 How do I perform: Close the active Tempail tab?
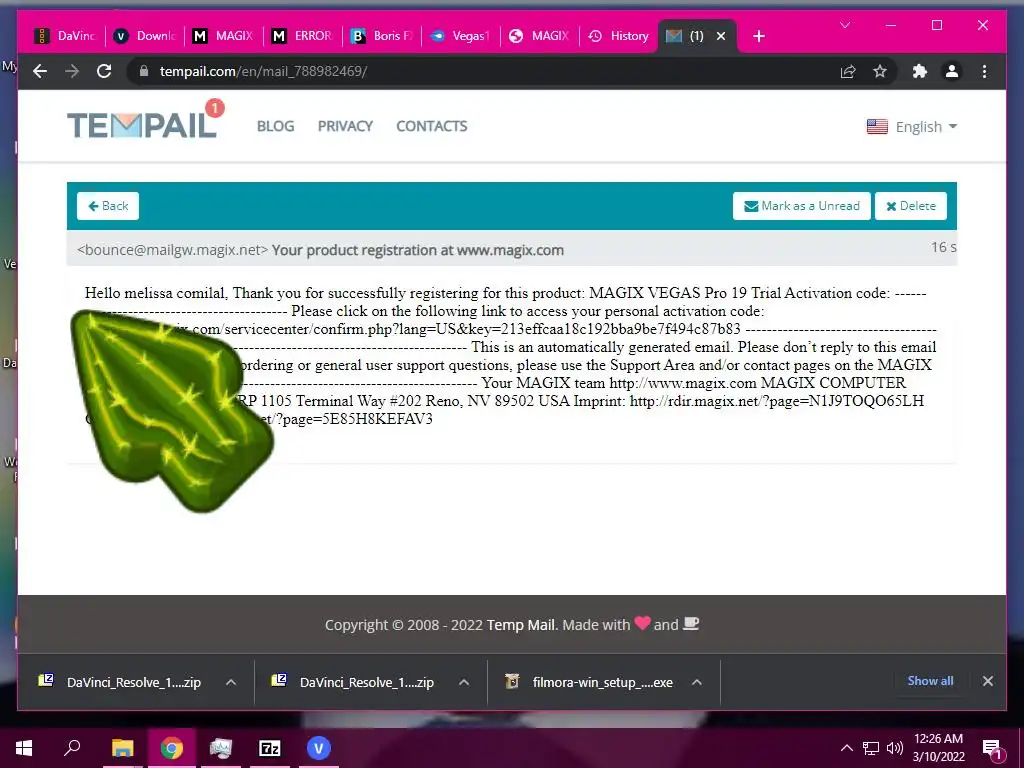pos(721,36)
